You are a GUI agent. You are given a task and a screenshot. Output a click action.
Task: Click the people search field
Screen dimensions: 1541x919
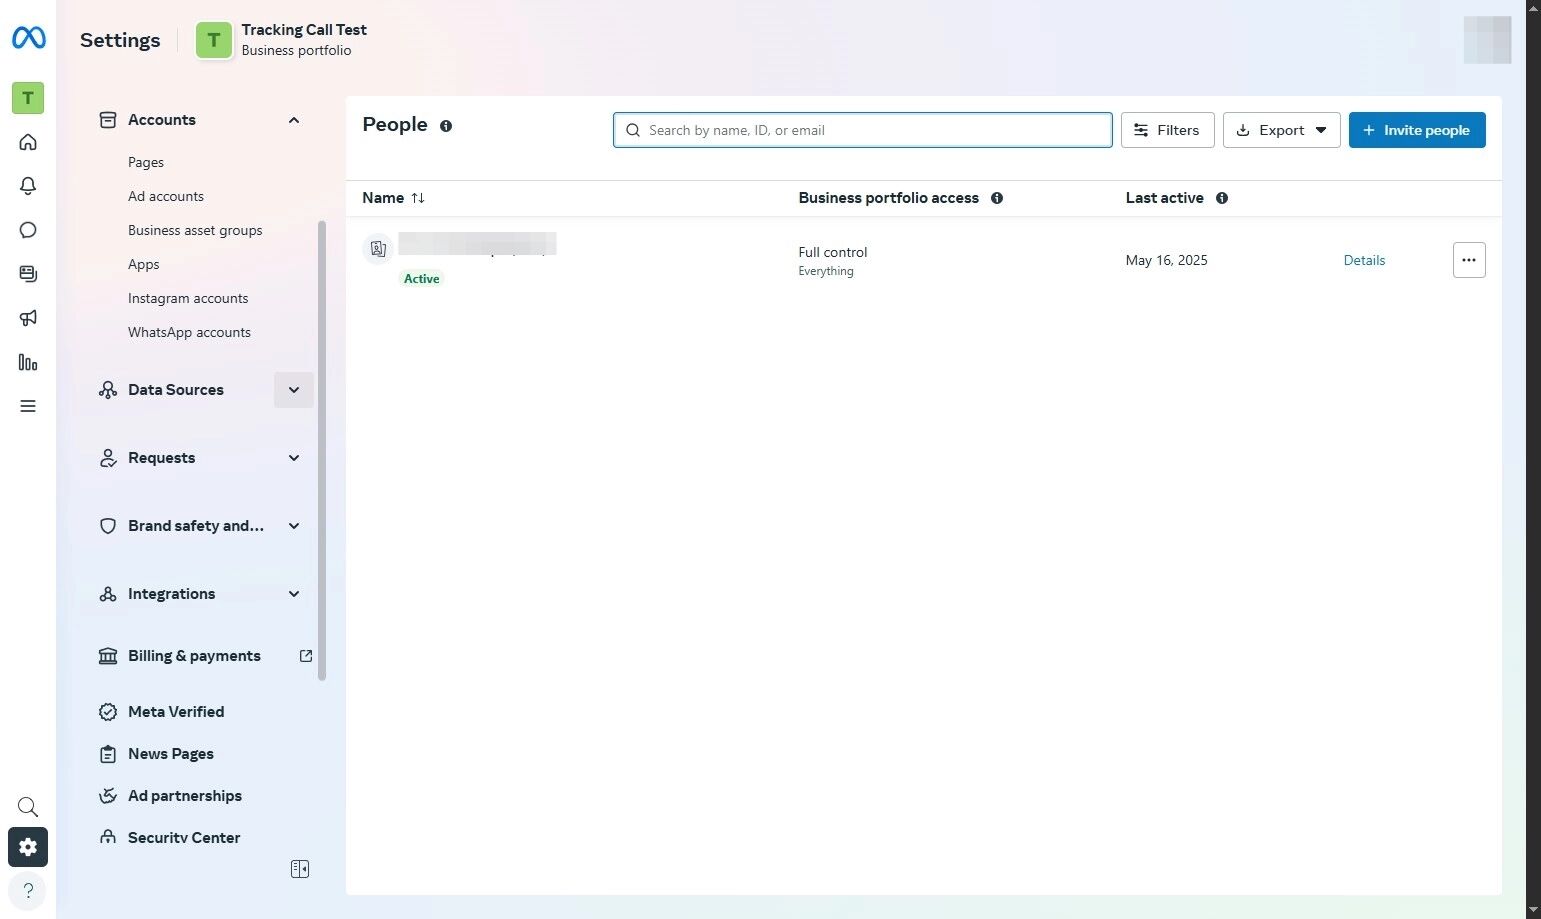[x=862, y=130]
